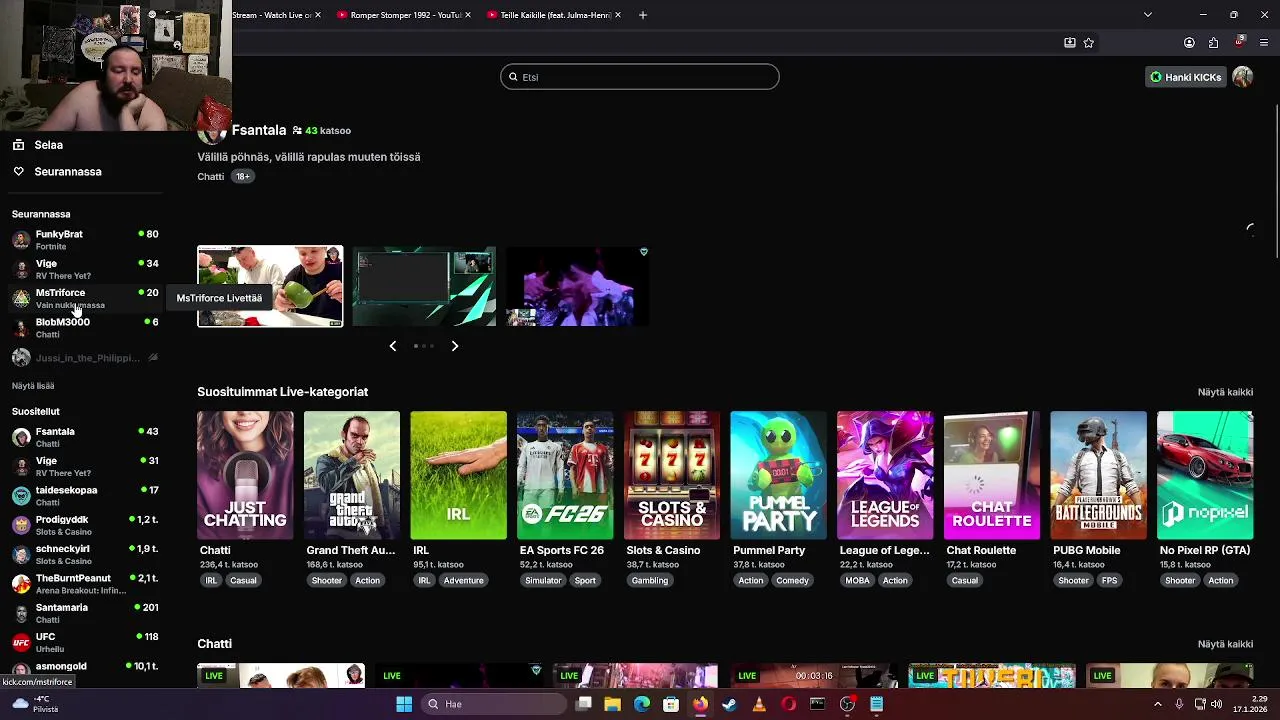Viewport: 1280px width, 720px height.
Task: Open Microsoft Edge from taskbar
Action: click(x=642, y=704)
